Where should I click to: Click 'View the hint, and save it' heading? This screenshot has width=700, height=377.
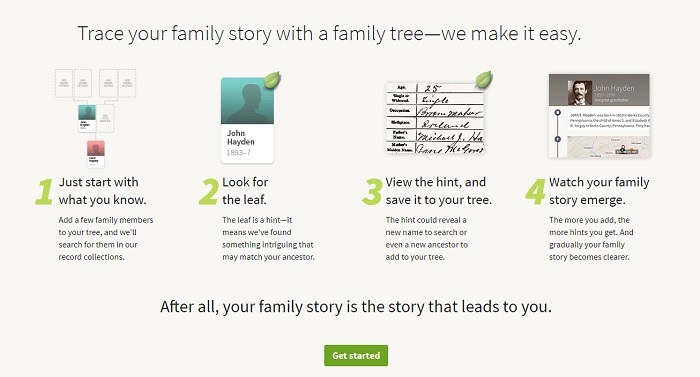pos(438,191)
